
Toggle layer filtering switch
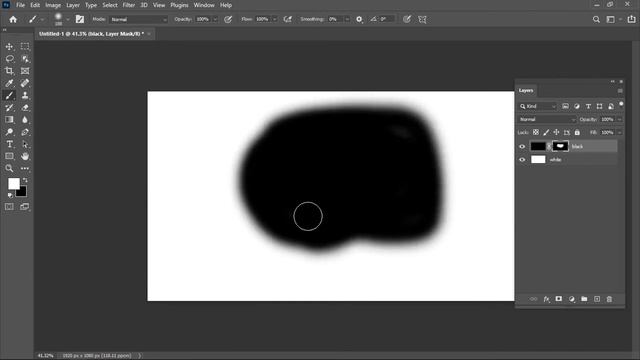[621, 104]
